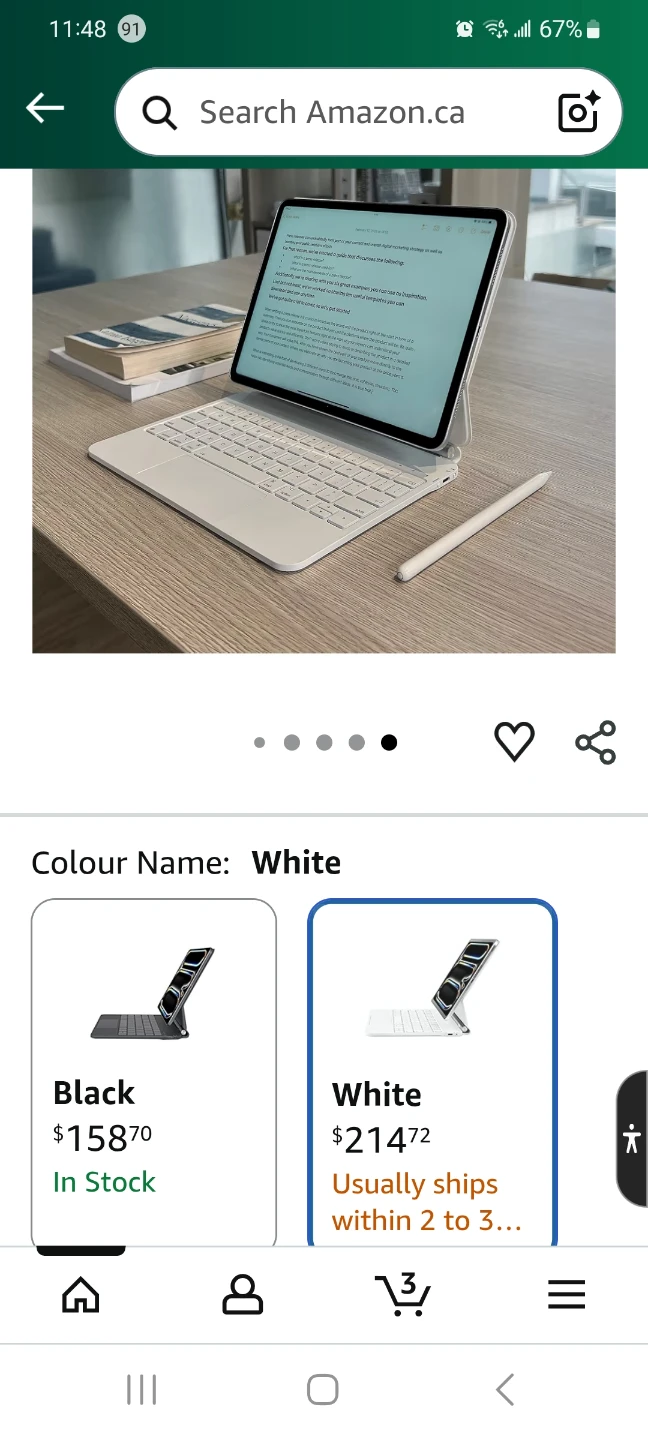Open the keyboard case product photo

pyautogui.click(x=324, y=411)
